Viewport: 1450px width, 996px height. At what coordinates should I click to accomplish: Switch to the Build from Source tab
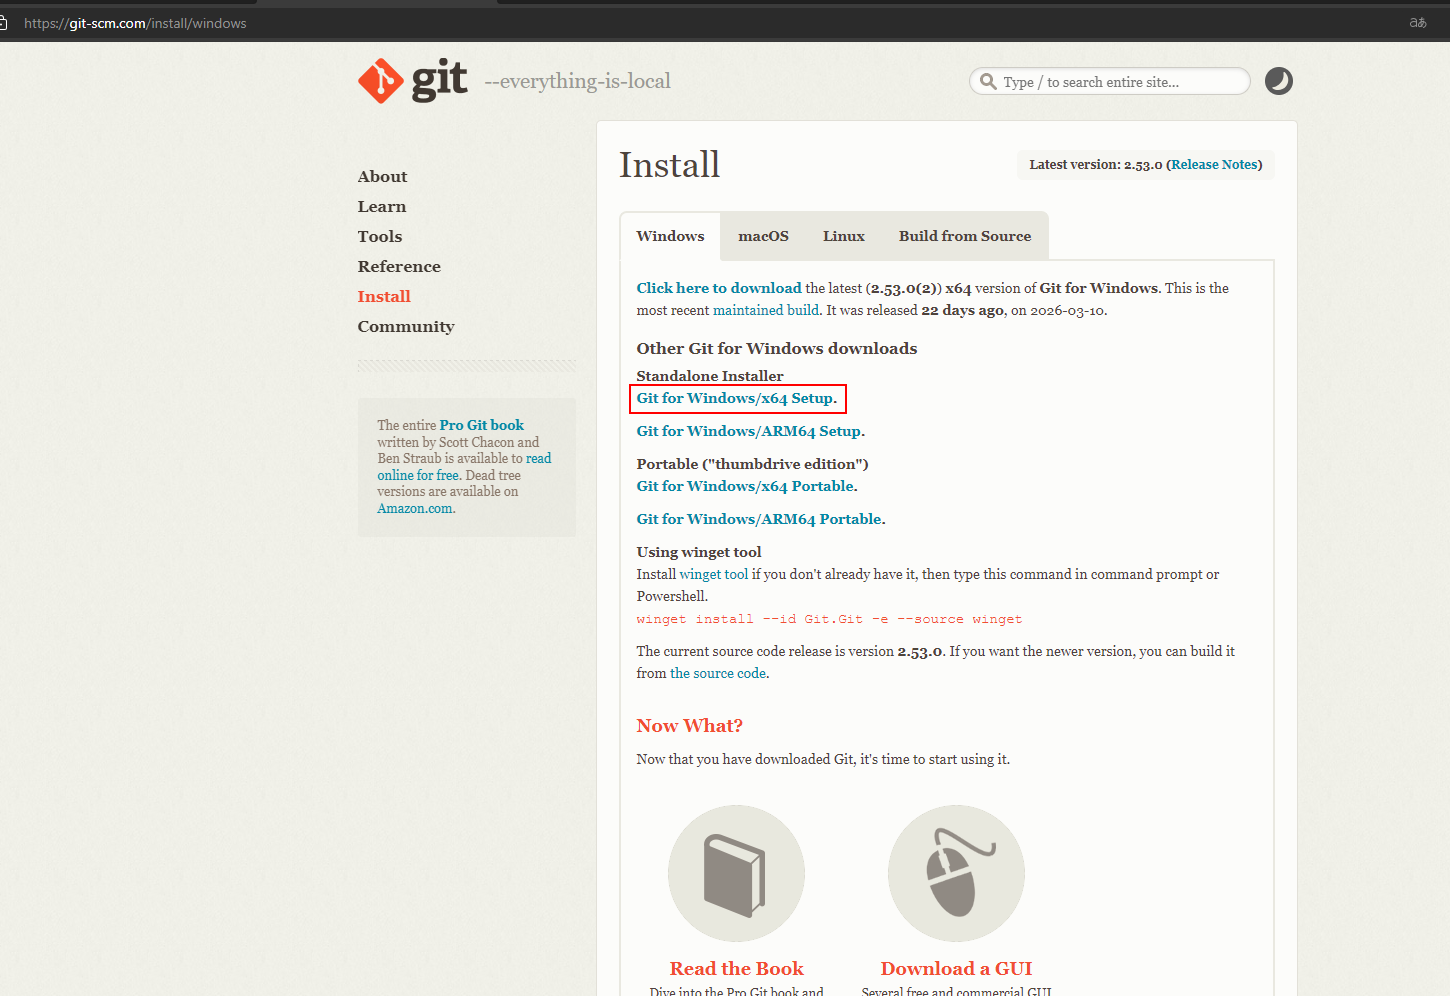964,236
